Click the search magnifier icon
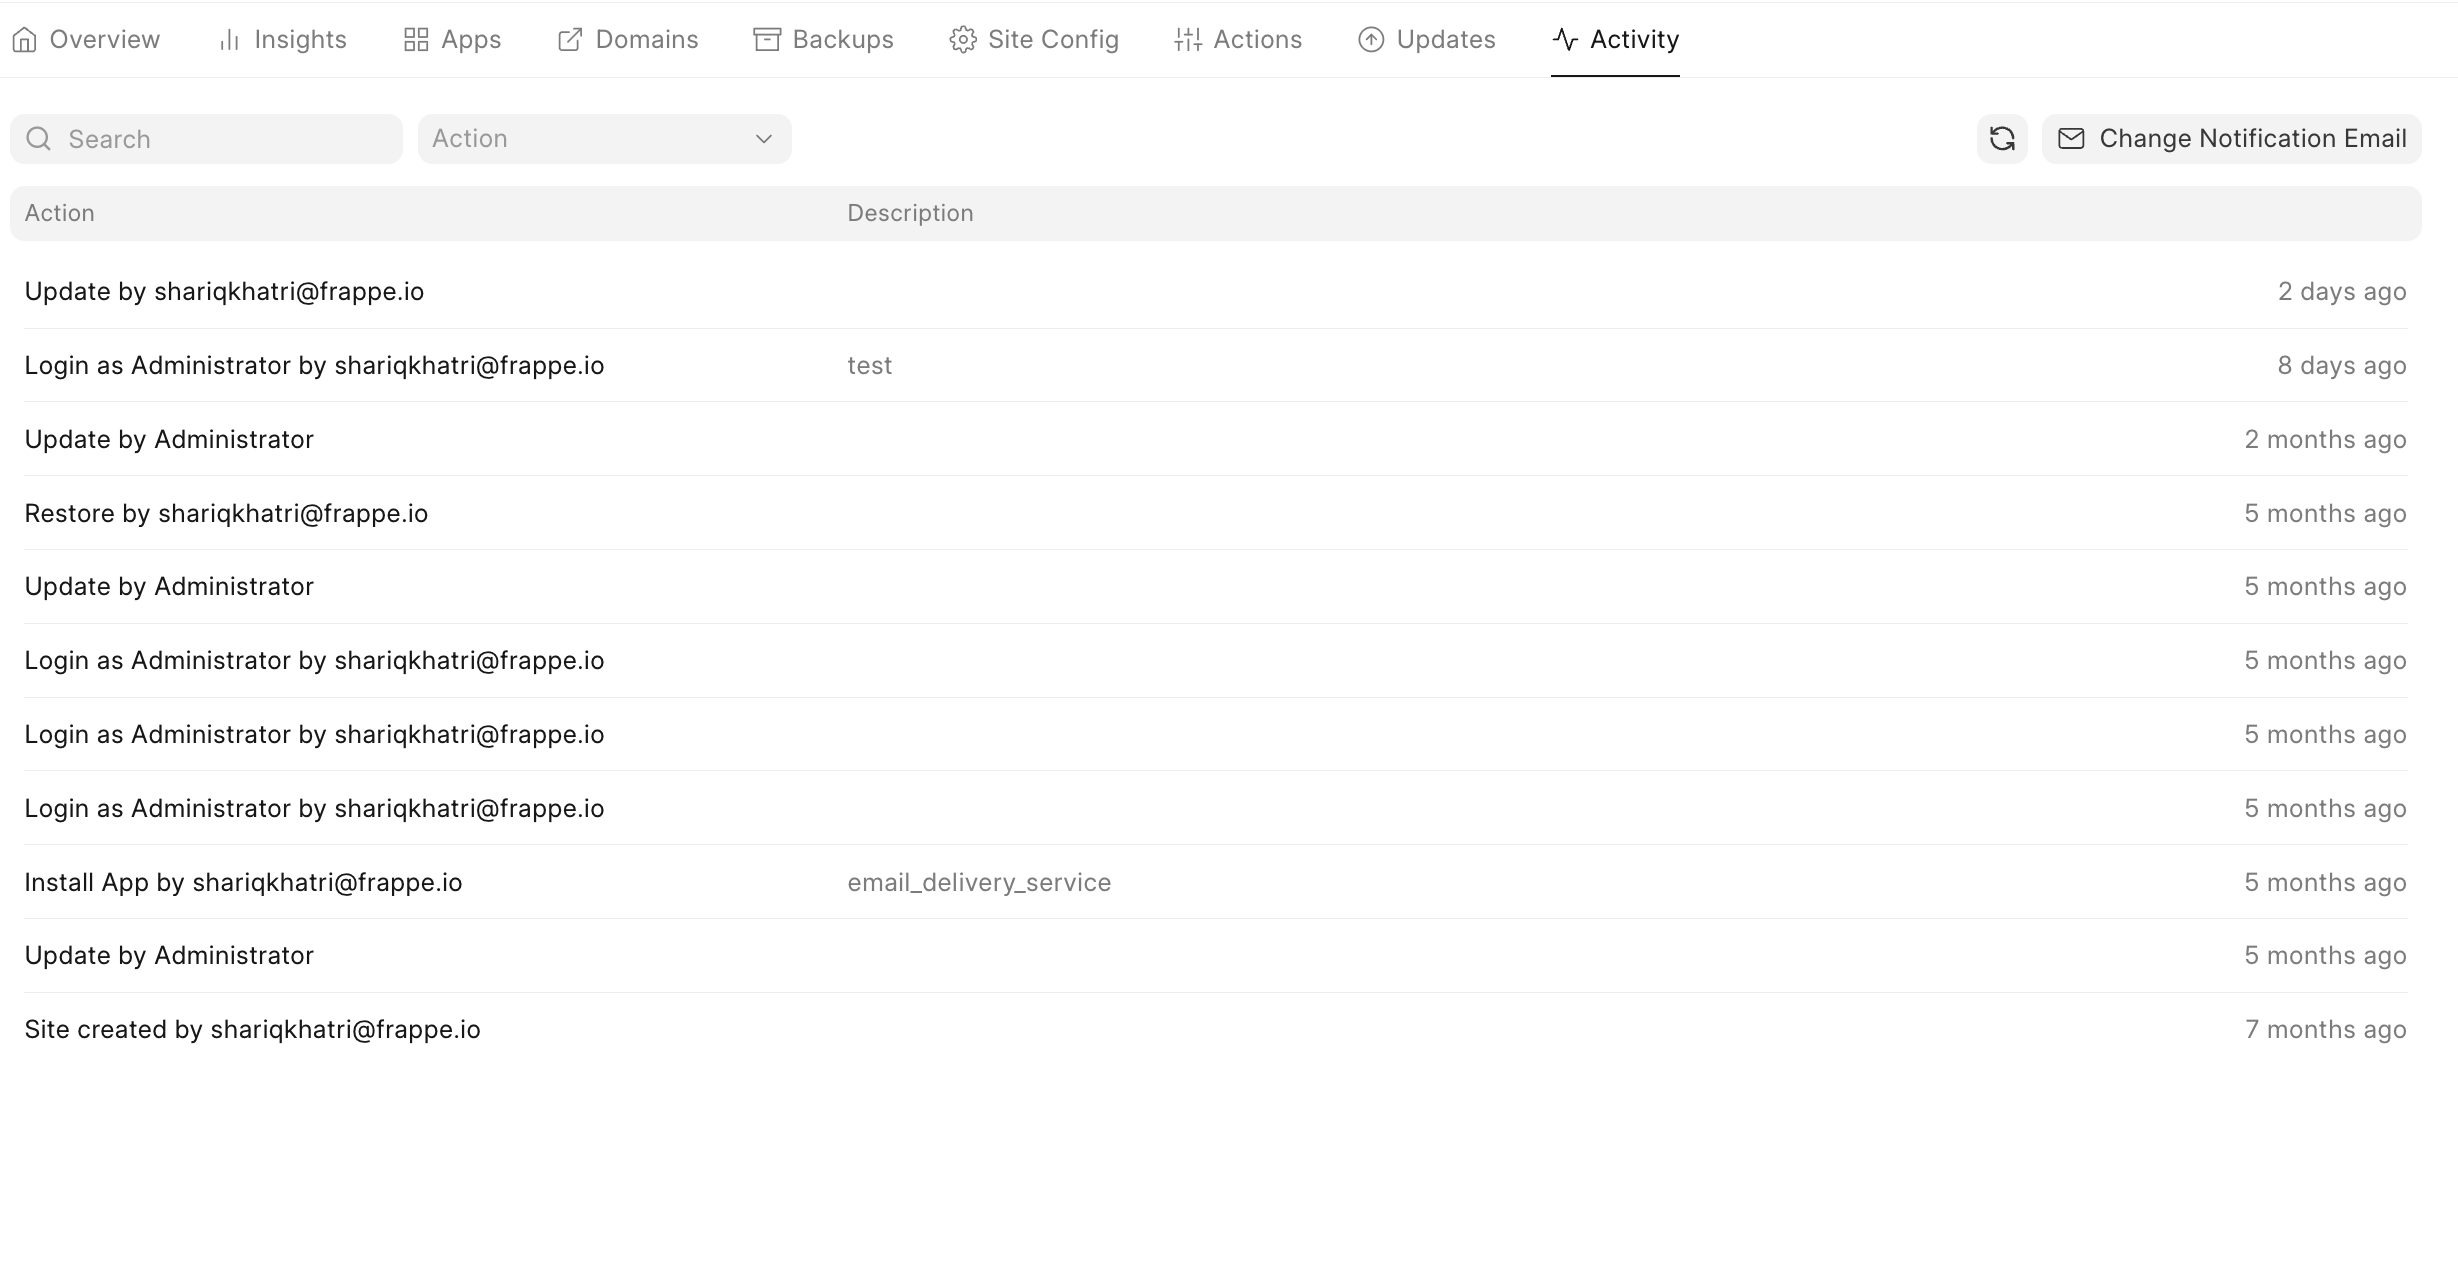Viewport: 2458px width, 1272px height. (x=39, y=139)
